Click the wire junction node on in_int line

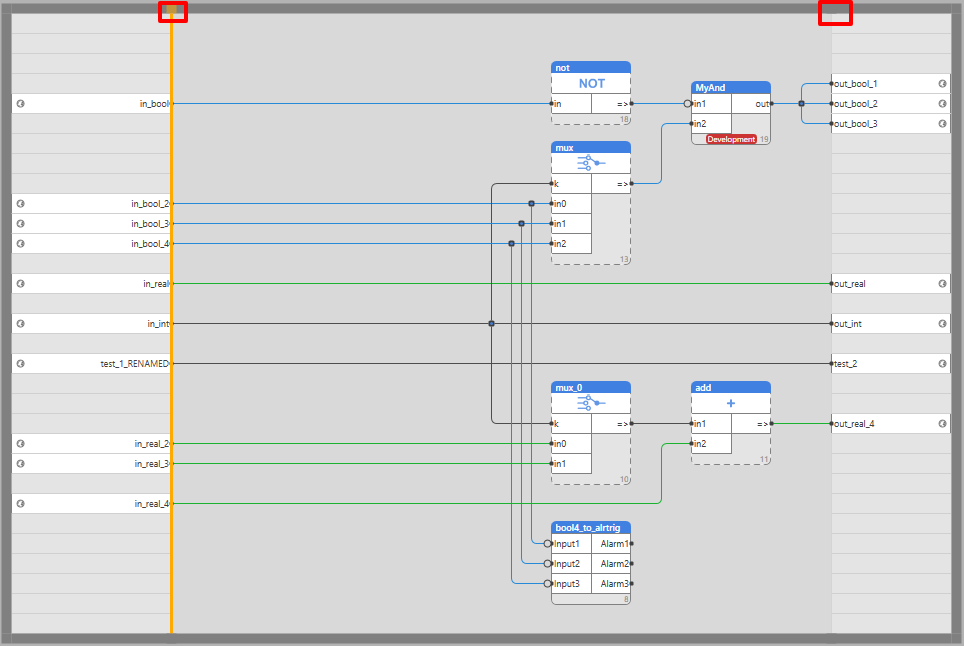click(x=491, y=324)
